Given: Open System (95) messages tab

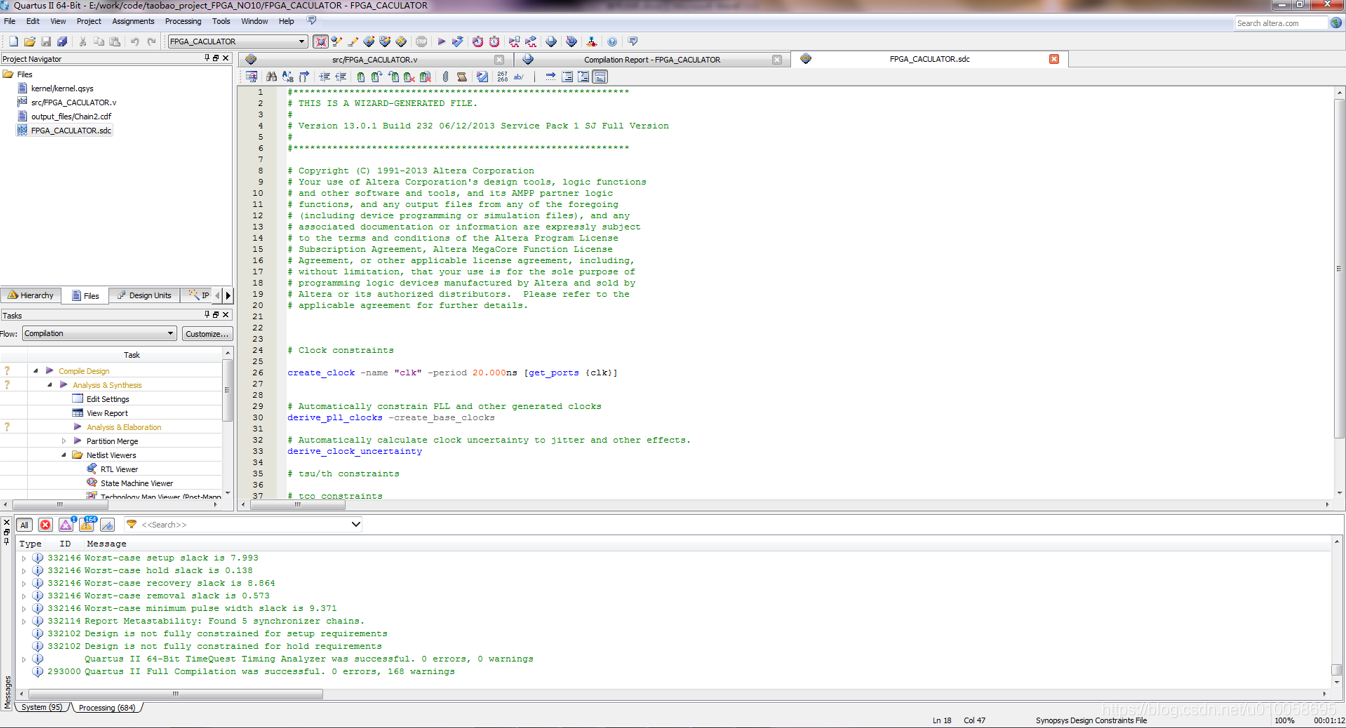Looking at the screenshot, I should 41,708.
